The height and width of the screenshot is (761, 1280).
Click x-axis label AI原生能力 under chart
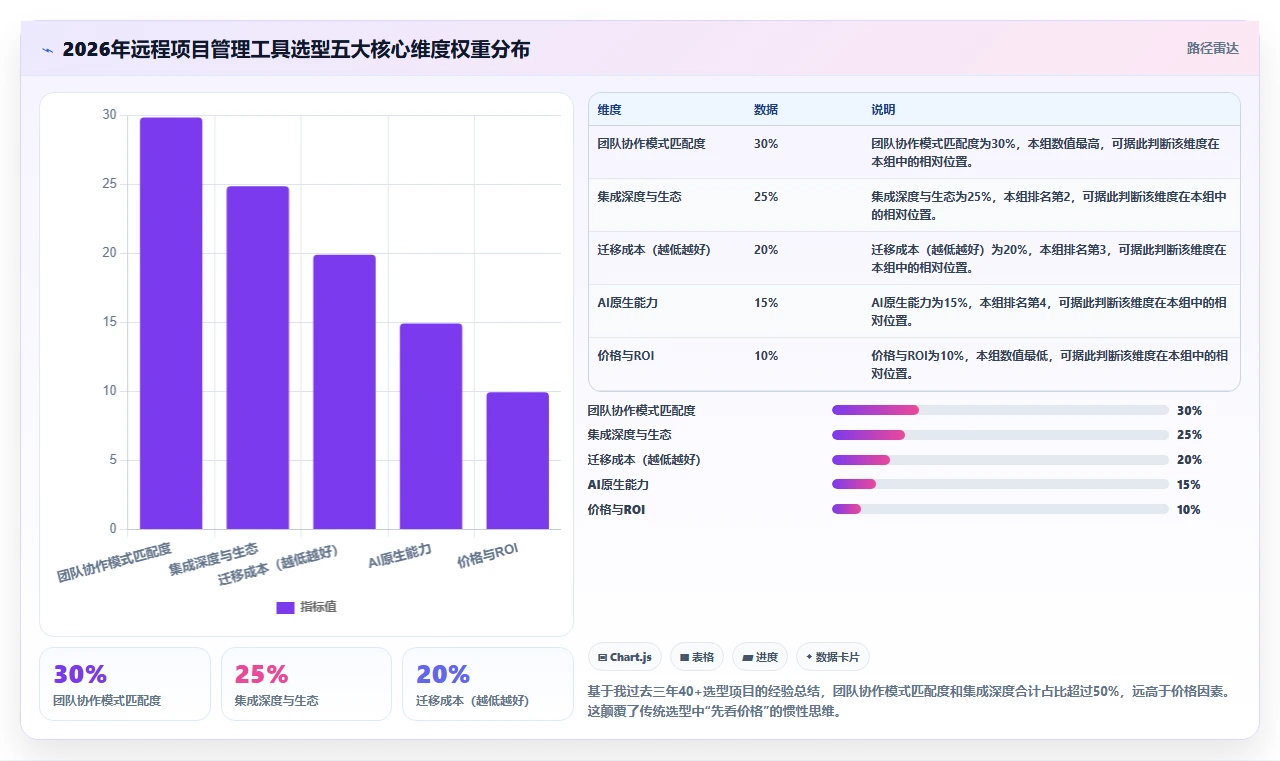point(400,556)
